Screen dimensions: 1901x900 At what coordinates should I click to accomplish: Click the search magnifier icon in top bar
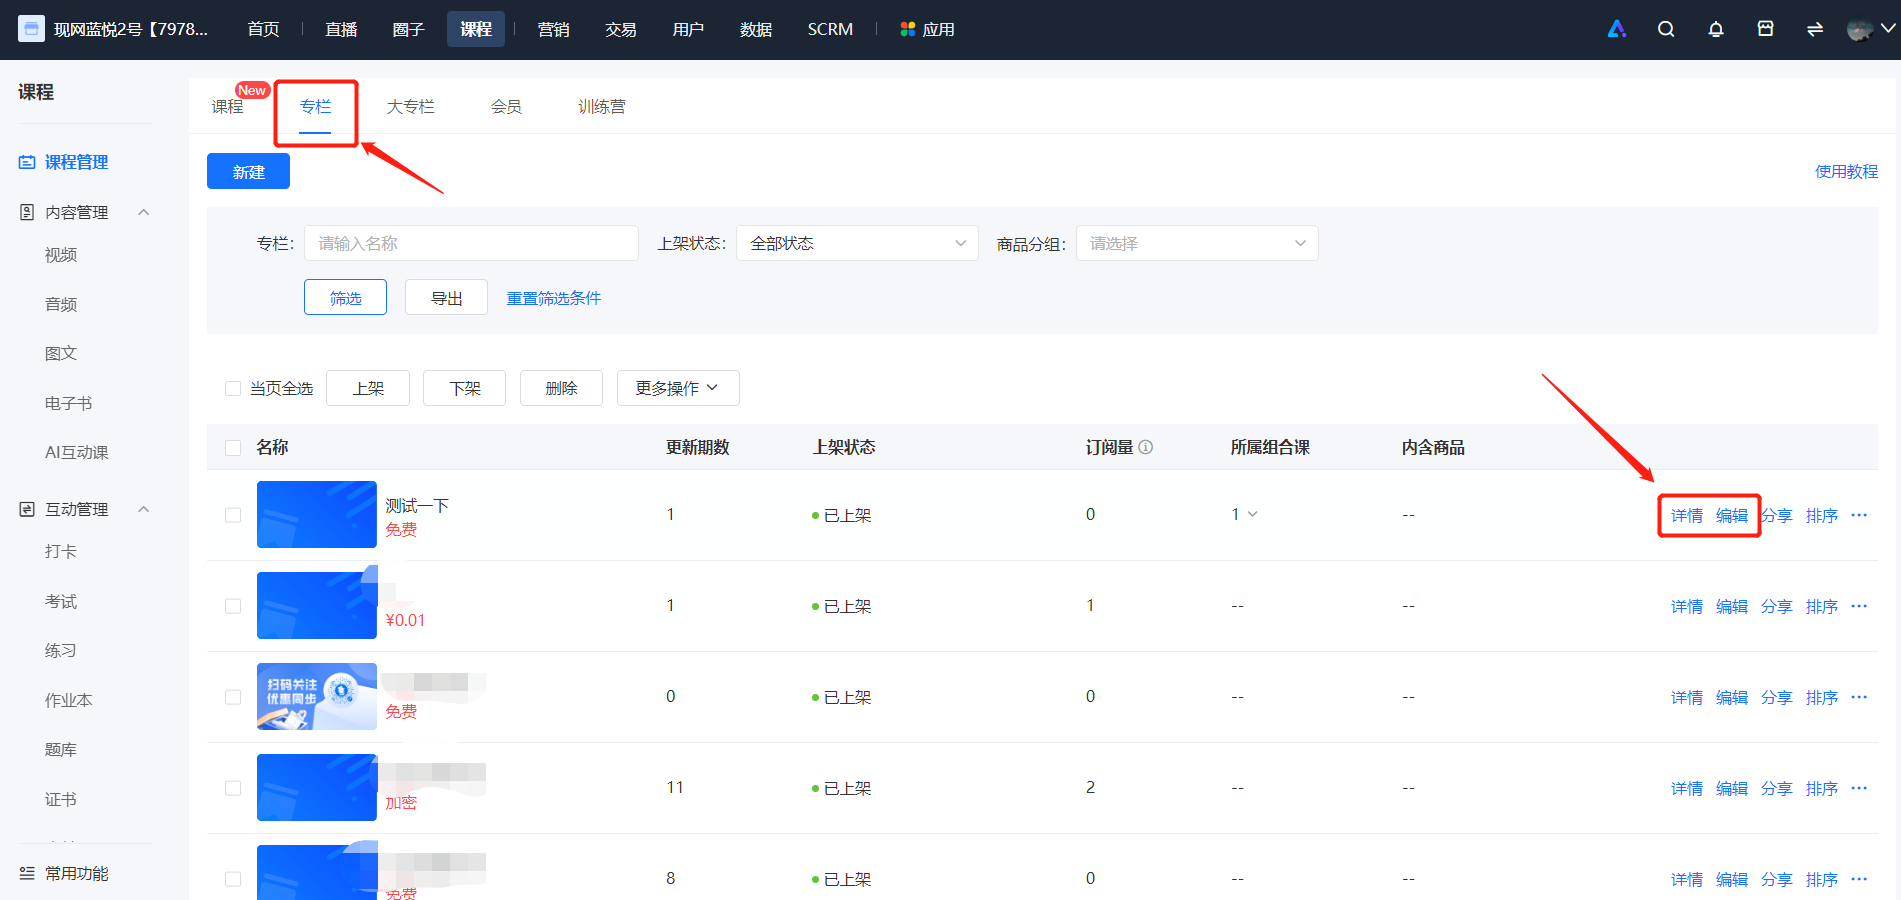coord(1666,29)
